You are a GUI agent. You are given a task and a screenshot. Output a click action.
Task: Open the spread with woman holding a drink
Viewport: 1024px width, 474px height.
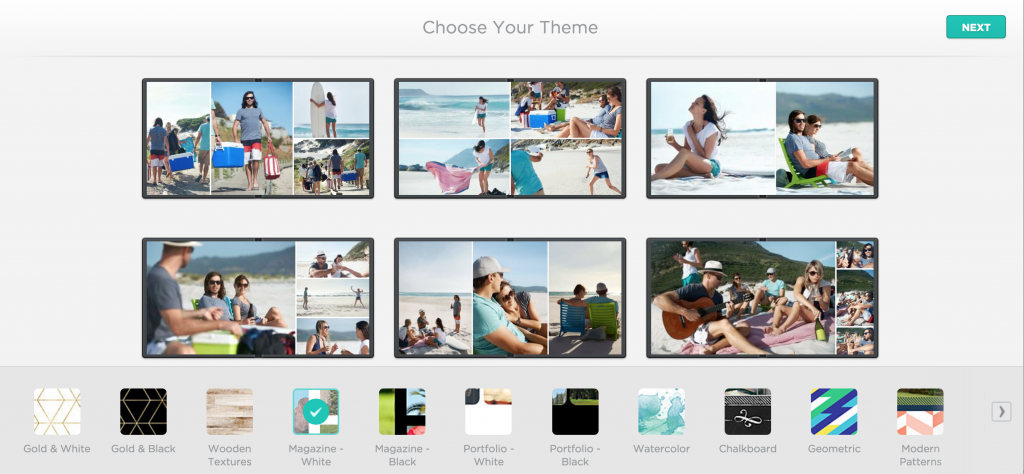[x=762, y=138]
